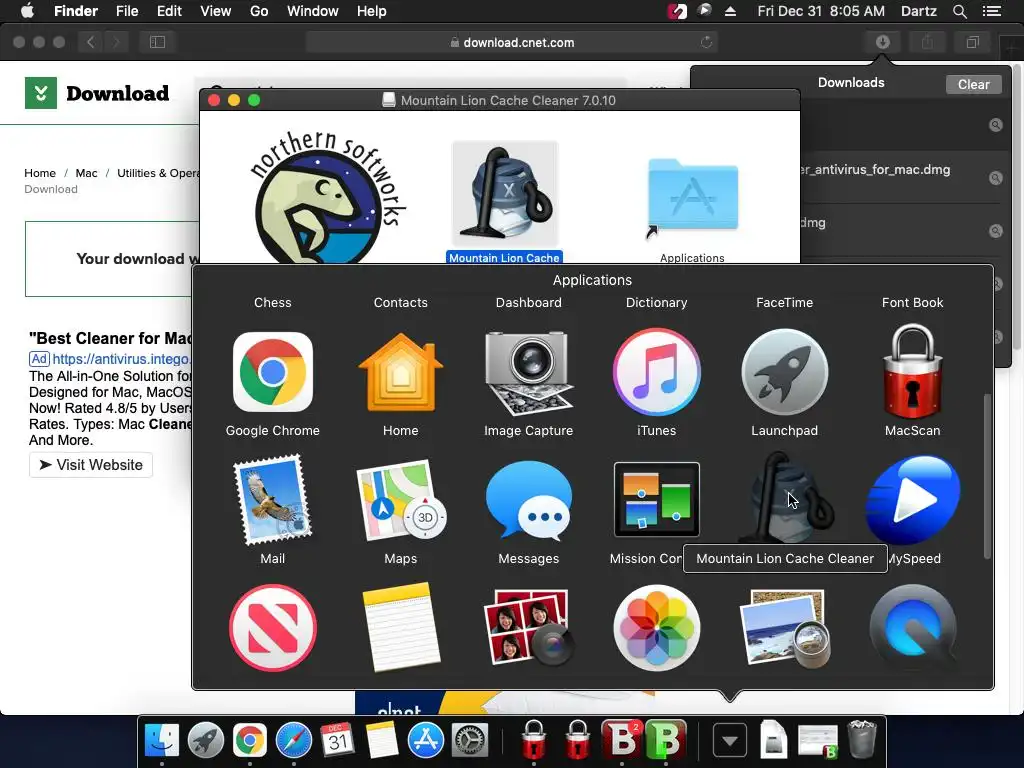The image size is (1024, 768).
Task: Open Notification Center list icon
Action: pos(992,11)
